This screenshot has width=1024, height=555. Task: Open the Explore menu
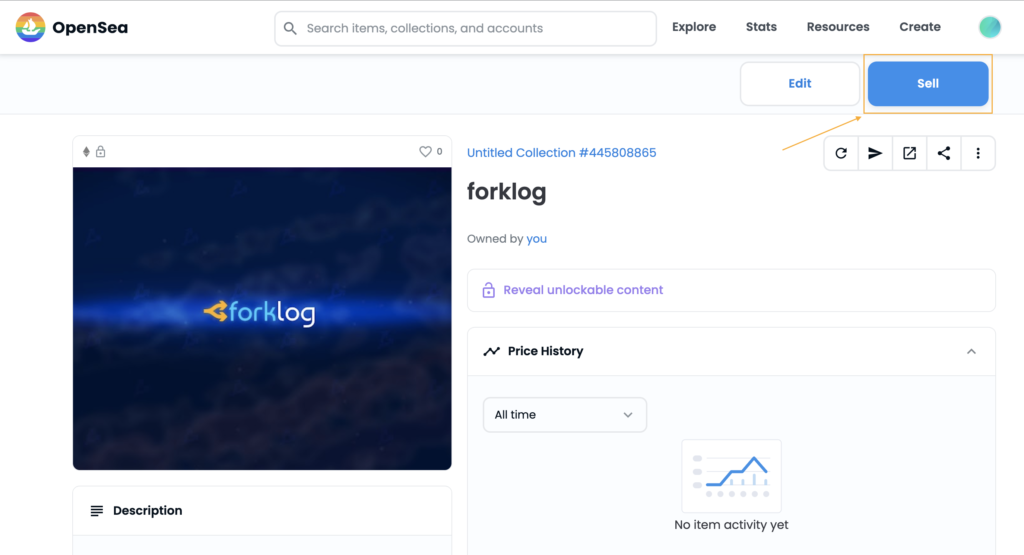[x=694, y=27]
